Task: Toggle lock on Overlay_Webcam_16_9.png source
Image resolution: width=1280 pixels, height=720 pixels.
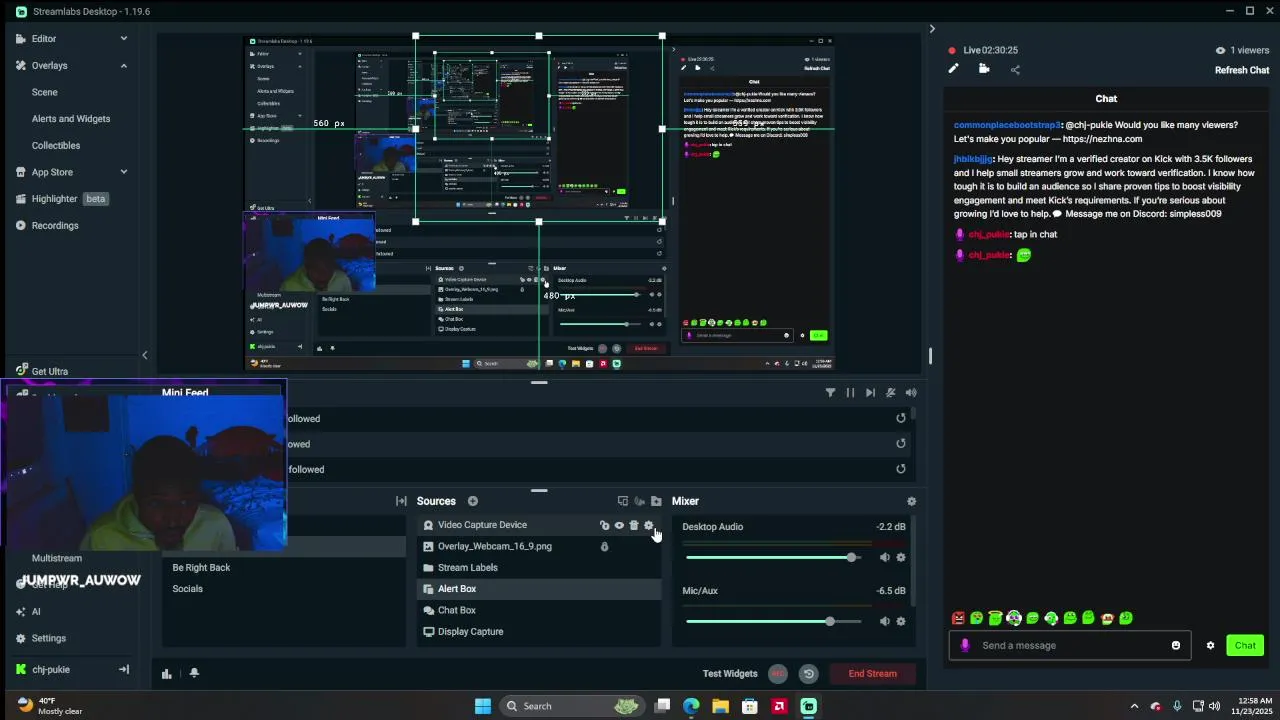Action: tap(604, 547)
